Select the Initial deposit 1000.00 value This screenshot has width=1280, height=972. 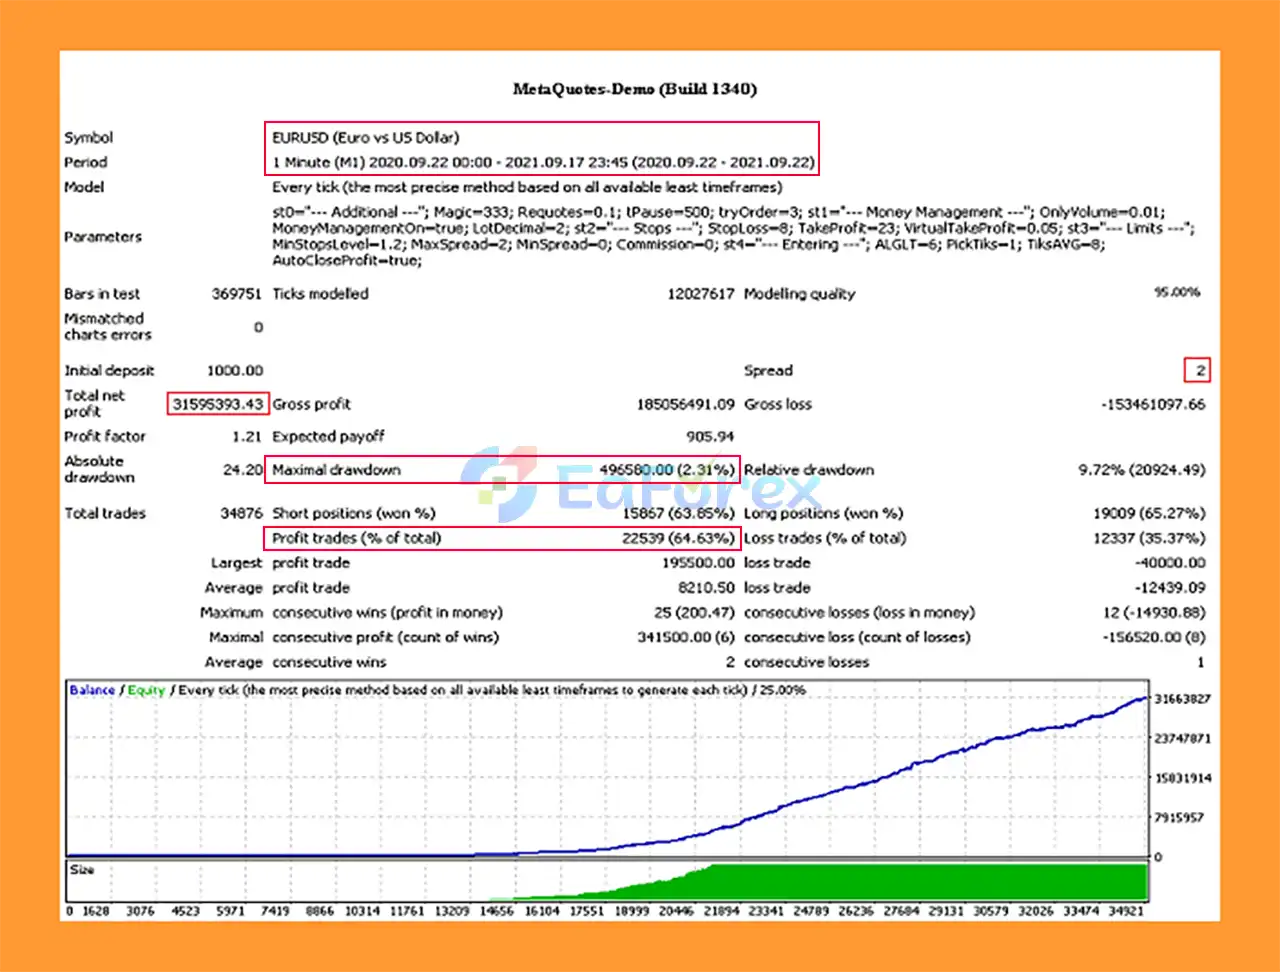coord(235,371)
